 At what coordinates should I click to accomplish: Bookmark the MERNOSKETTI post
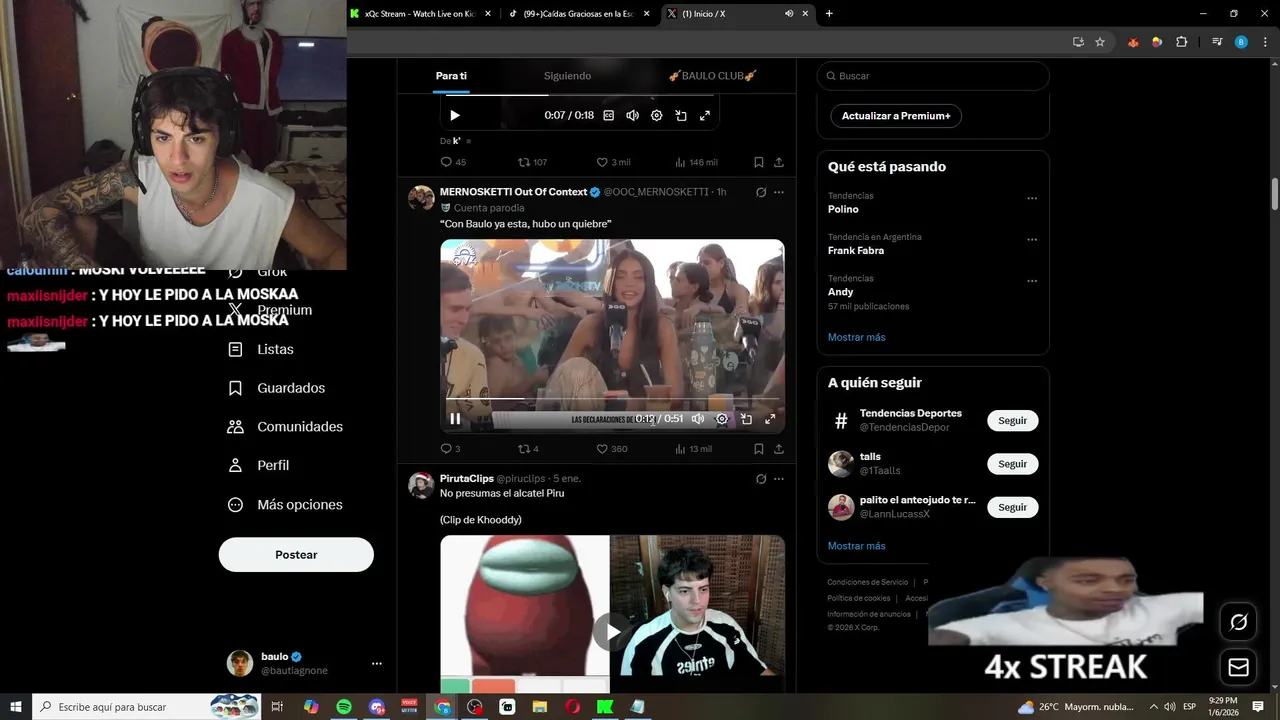(x=758, y=449)
